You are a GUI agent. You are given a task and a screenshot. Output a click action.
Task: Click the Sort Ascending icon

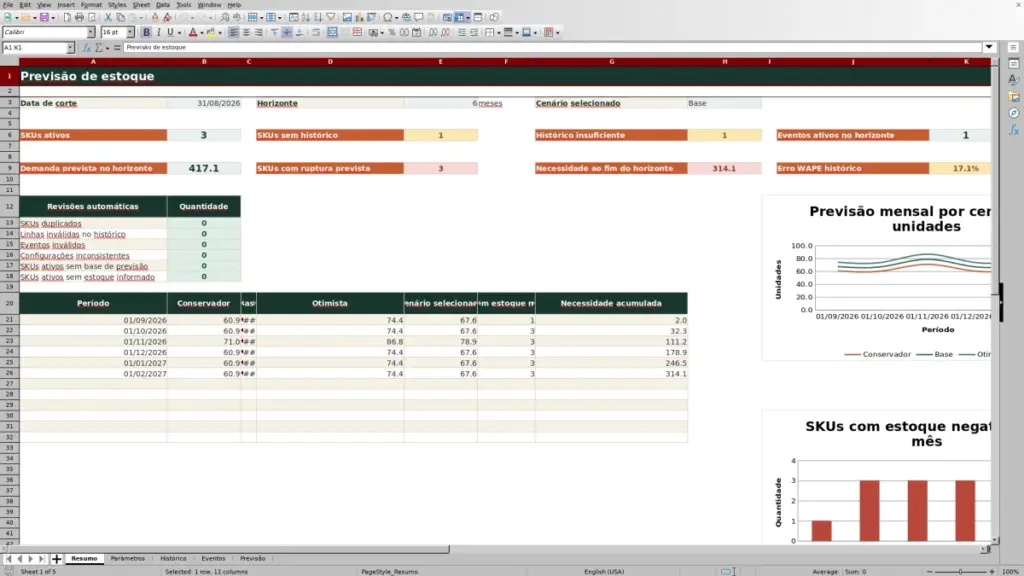pos(306,18)
